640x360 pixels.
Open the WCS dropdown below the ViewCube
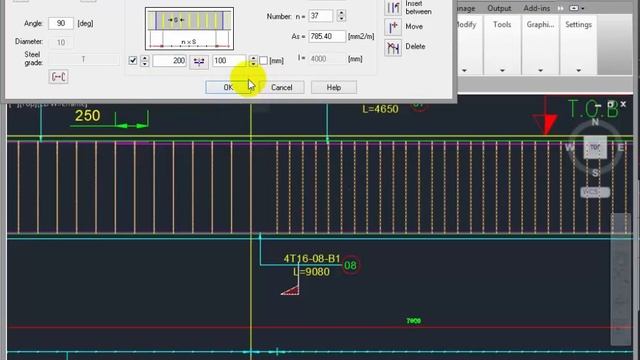pyautogui.click(x=595, y=192)
